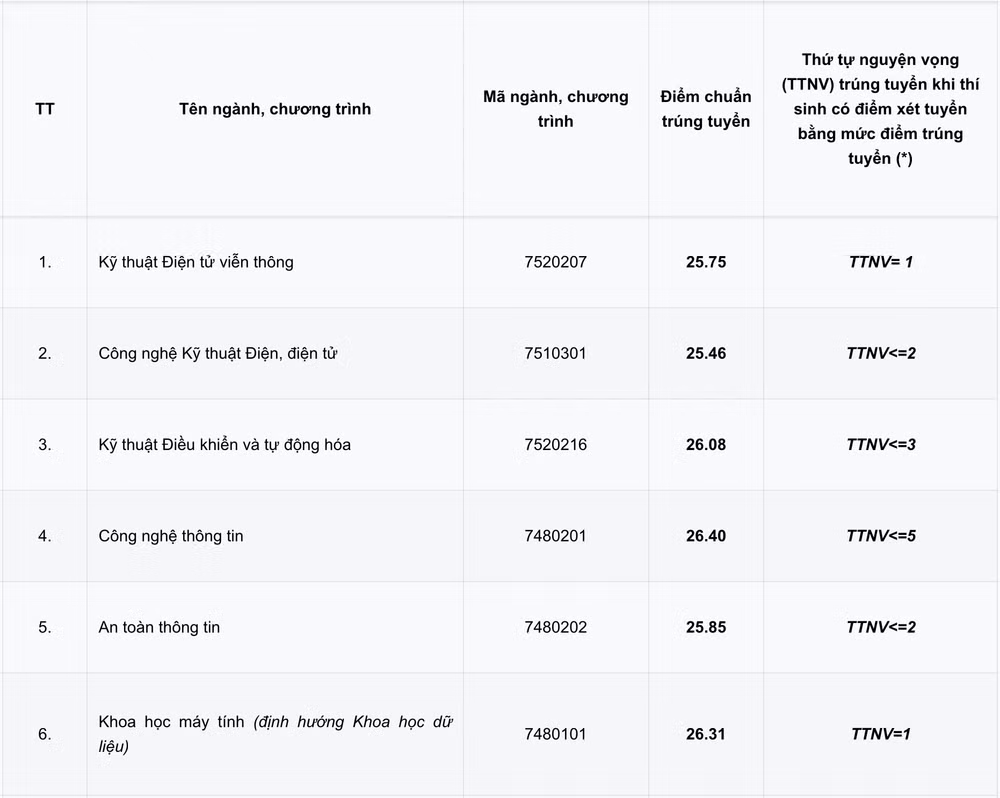Select the "Mã ngành, chương trình" header cell

[x=555, y=109]
